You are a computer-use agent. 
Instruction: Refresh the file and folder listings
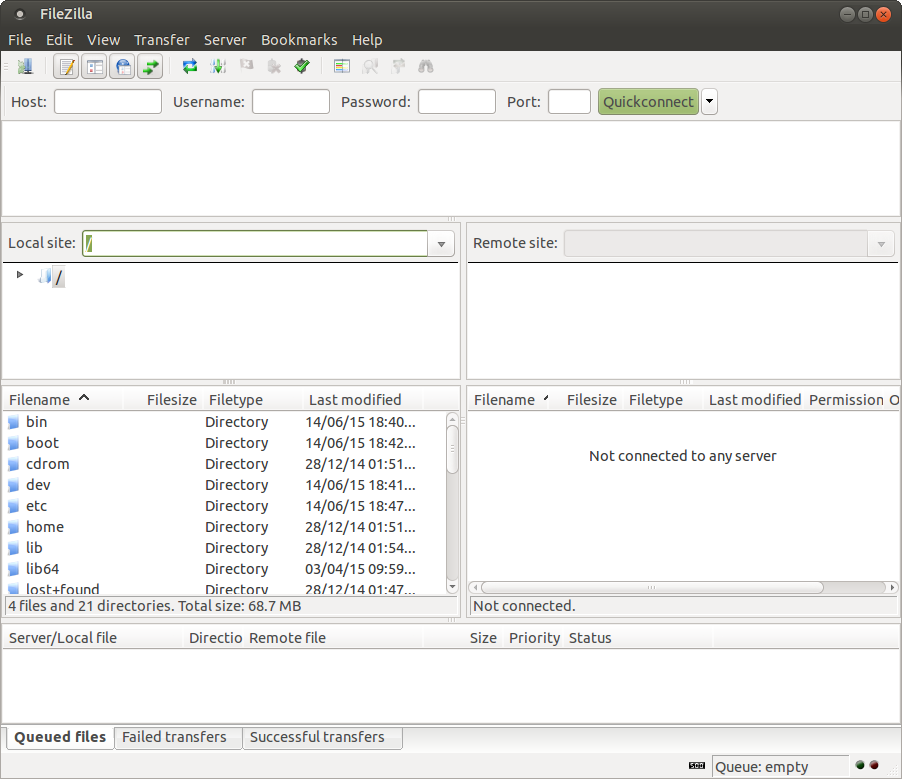[x=189, y=66]
